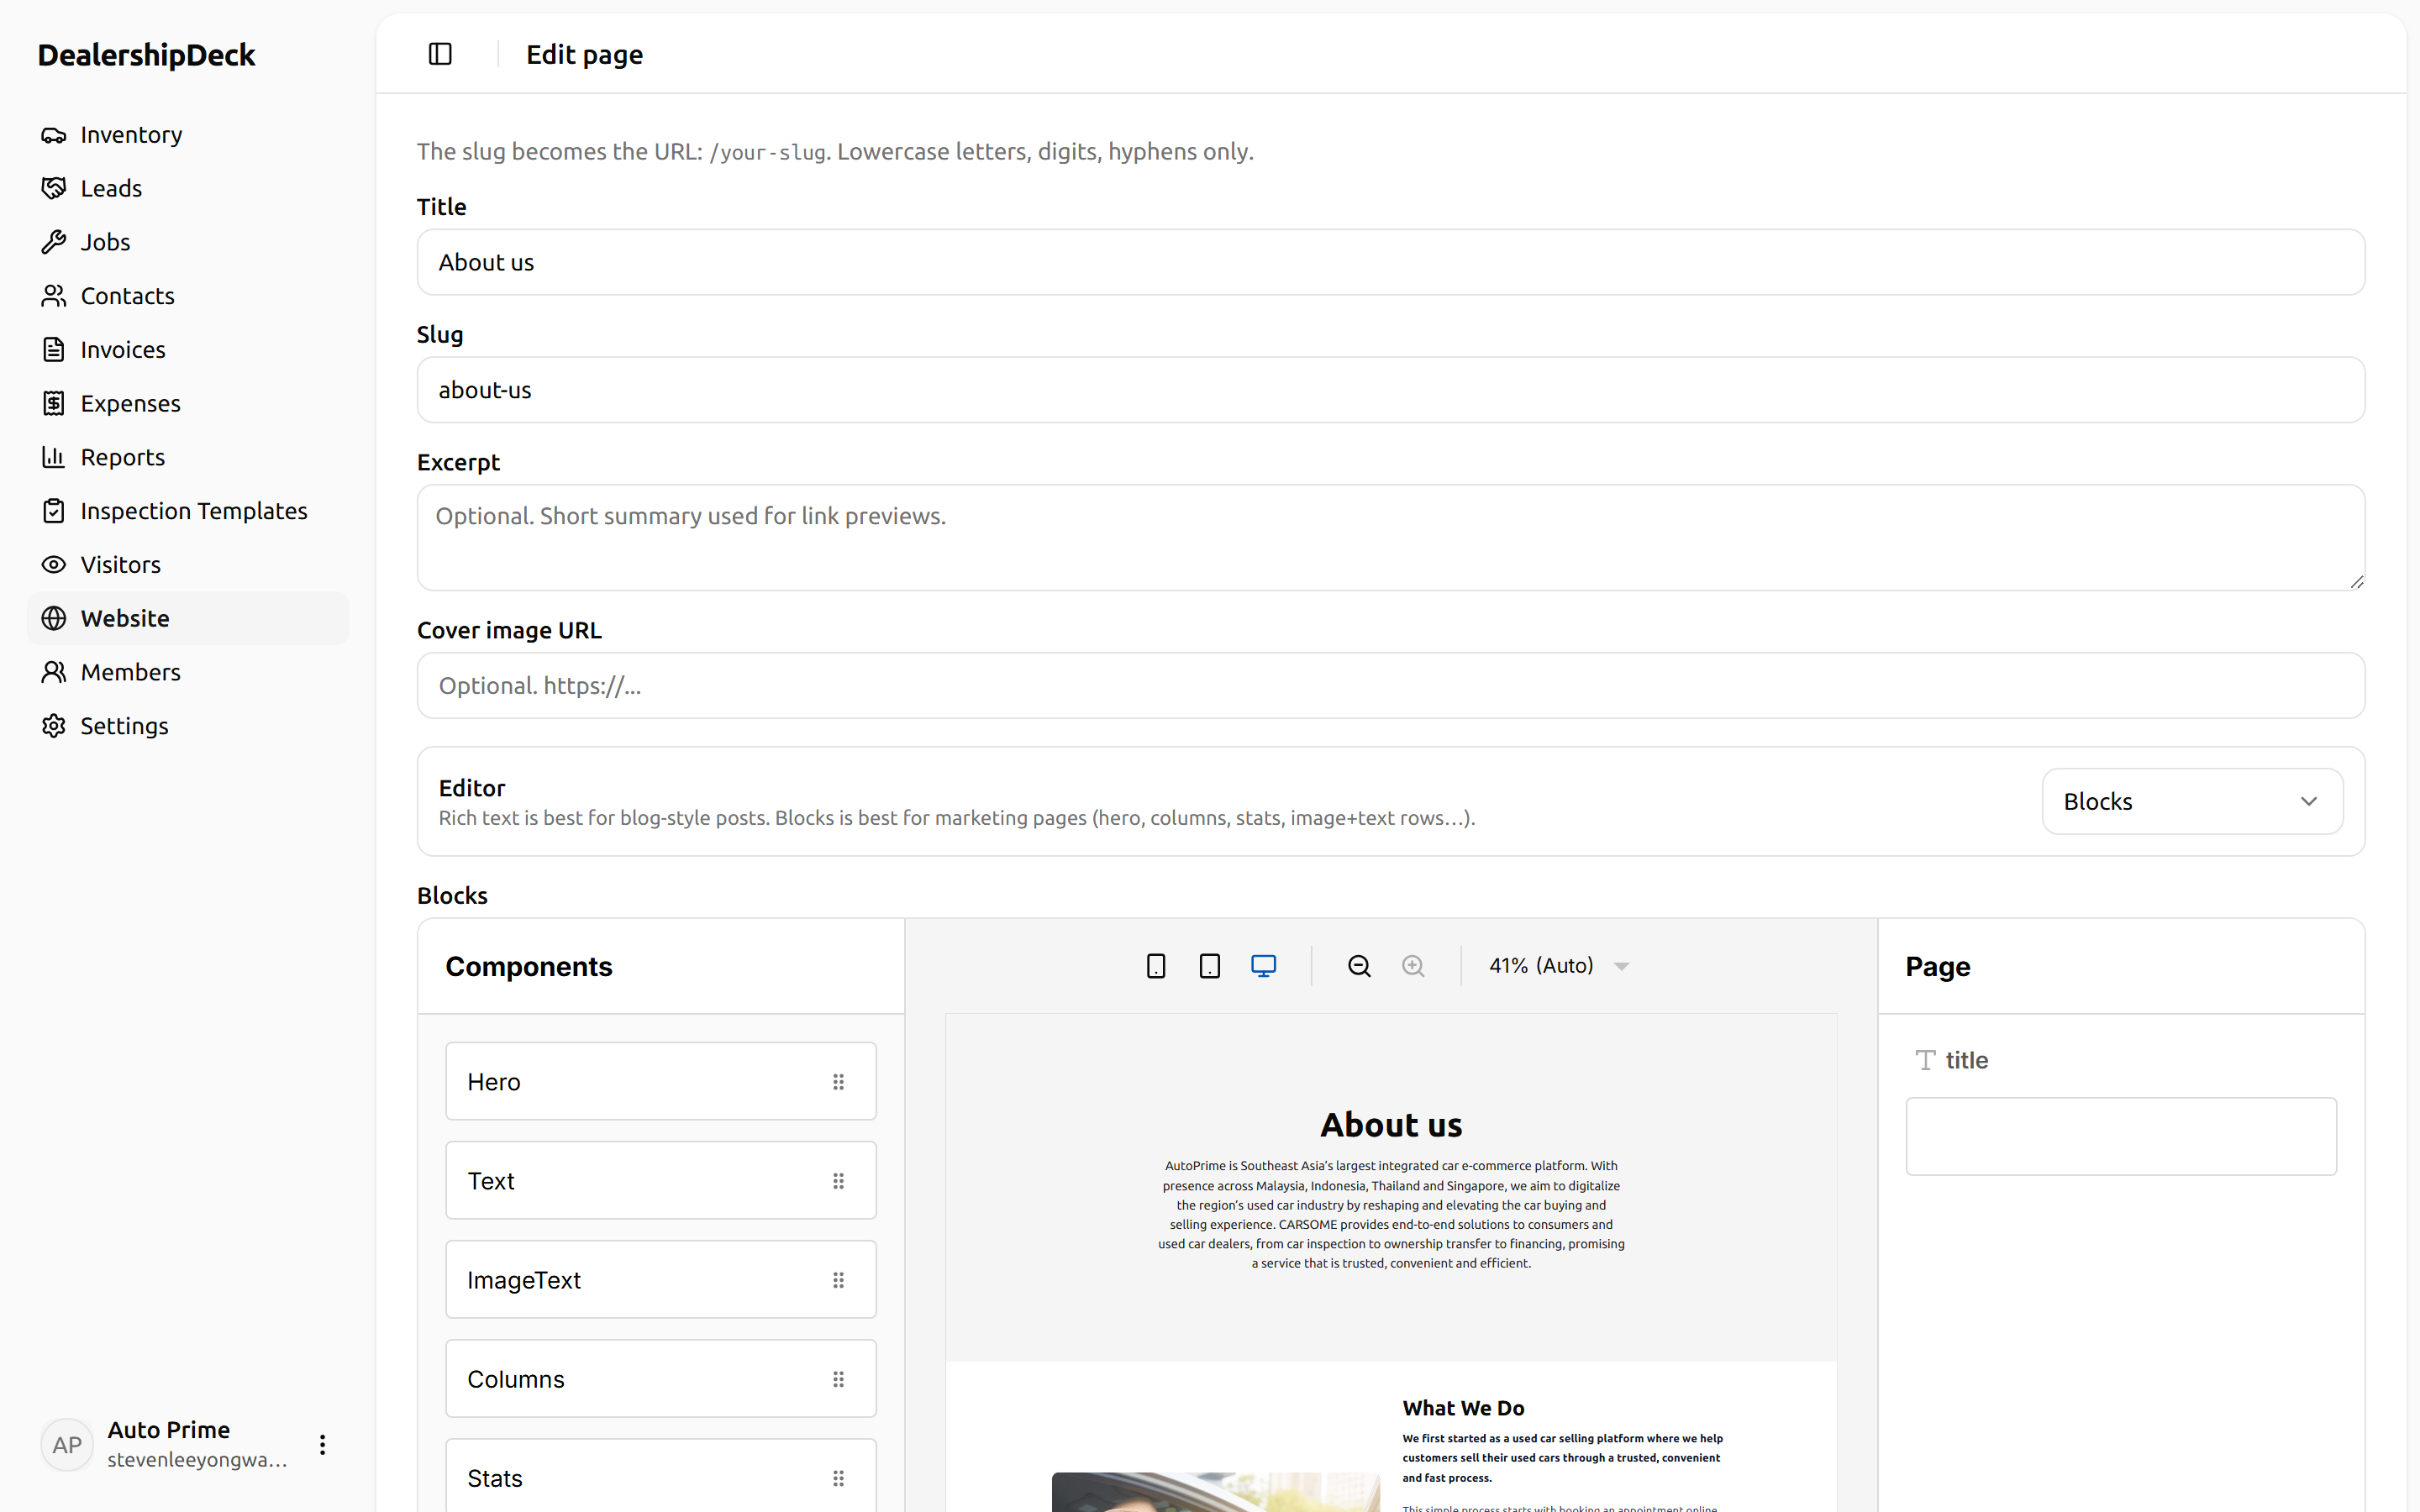Open the Editor type Blocks dropdown
Image resolution: width=2420 pixels, height=1512 pixels.
2192,801
